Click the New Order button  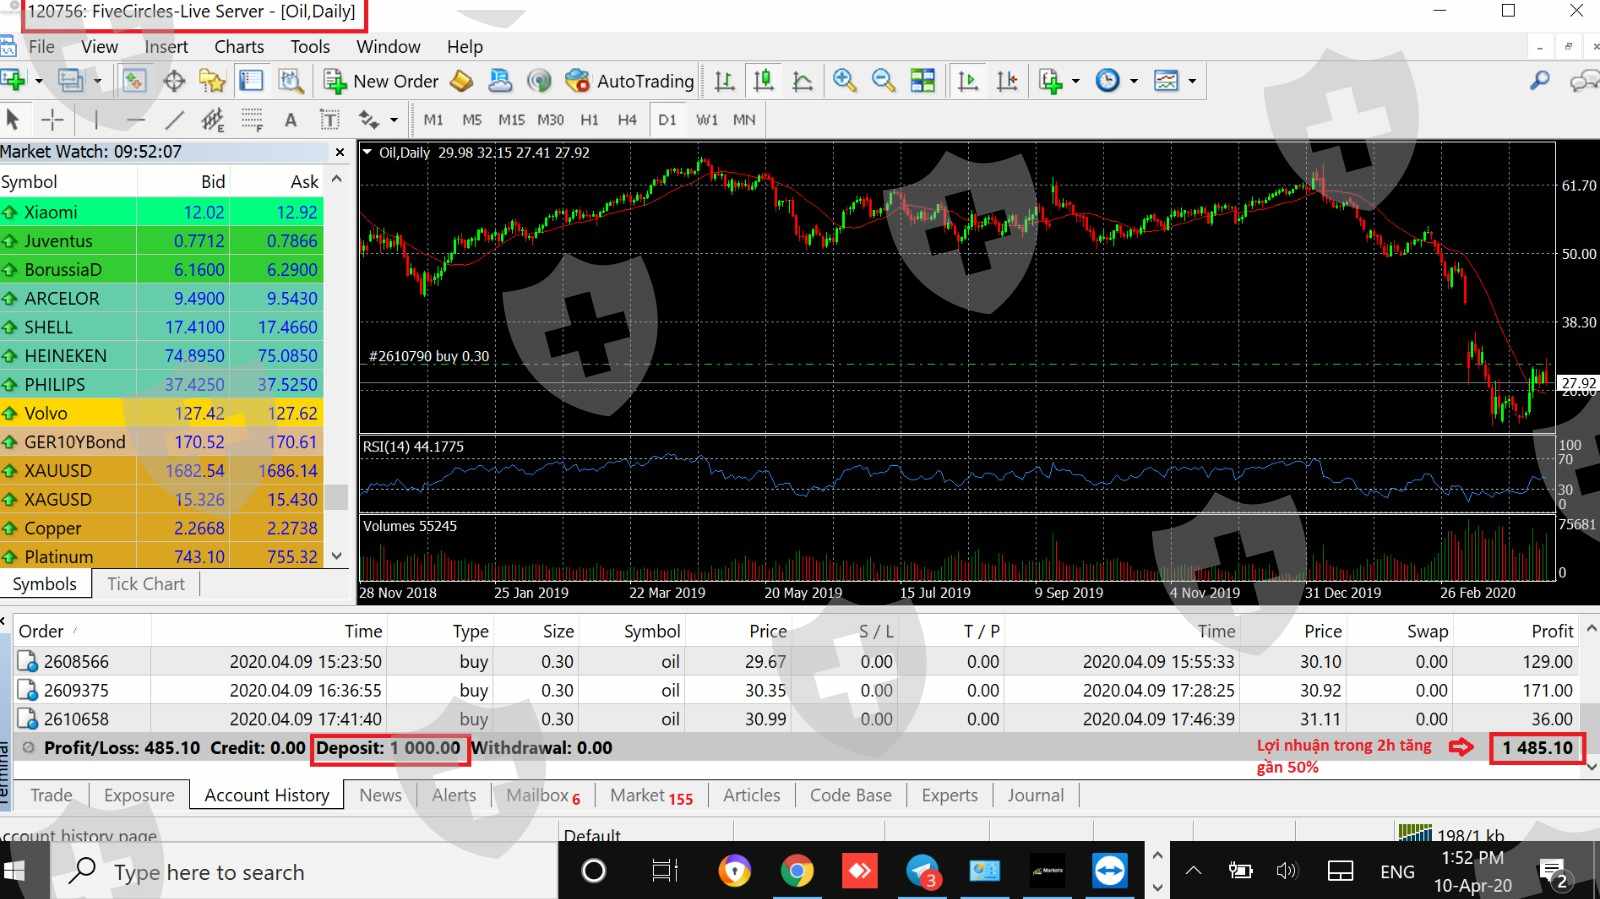click(382, 81)
